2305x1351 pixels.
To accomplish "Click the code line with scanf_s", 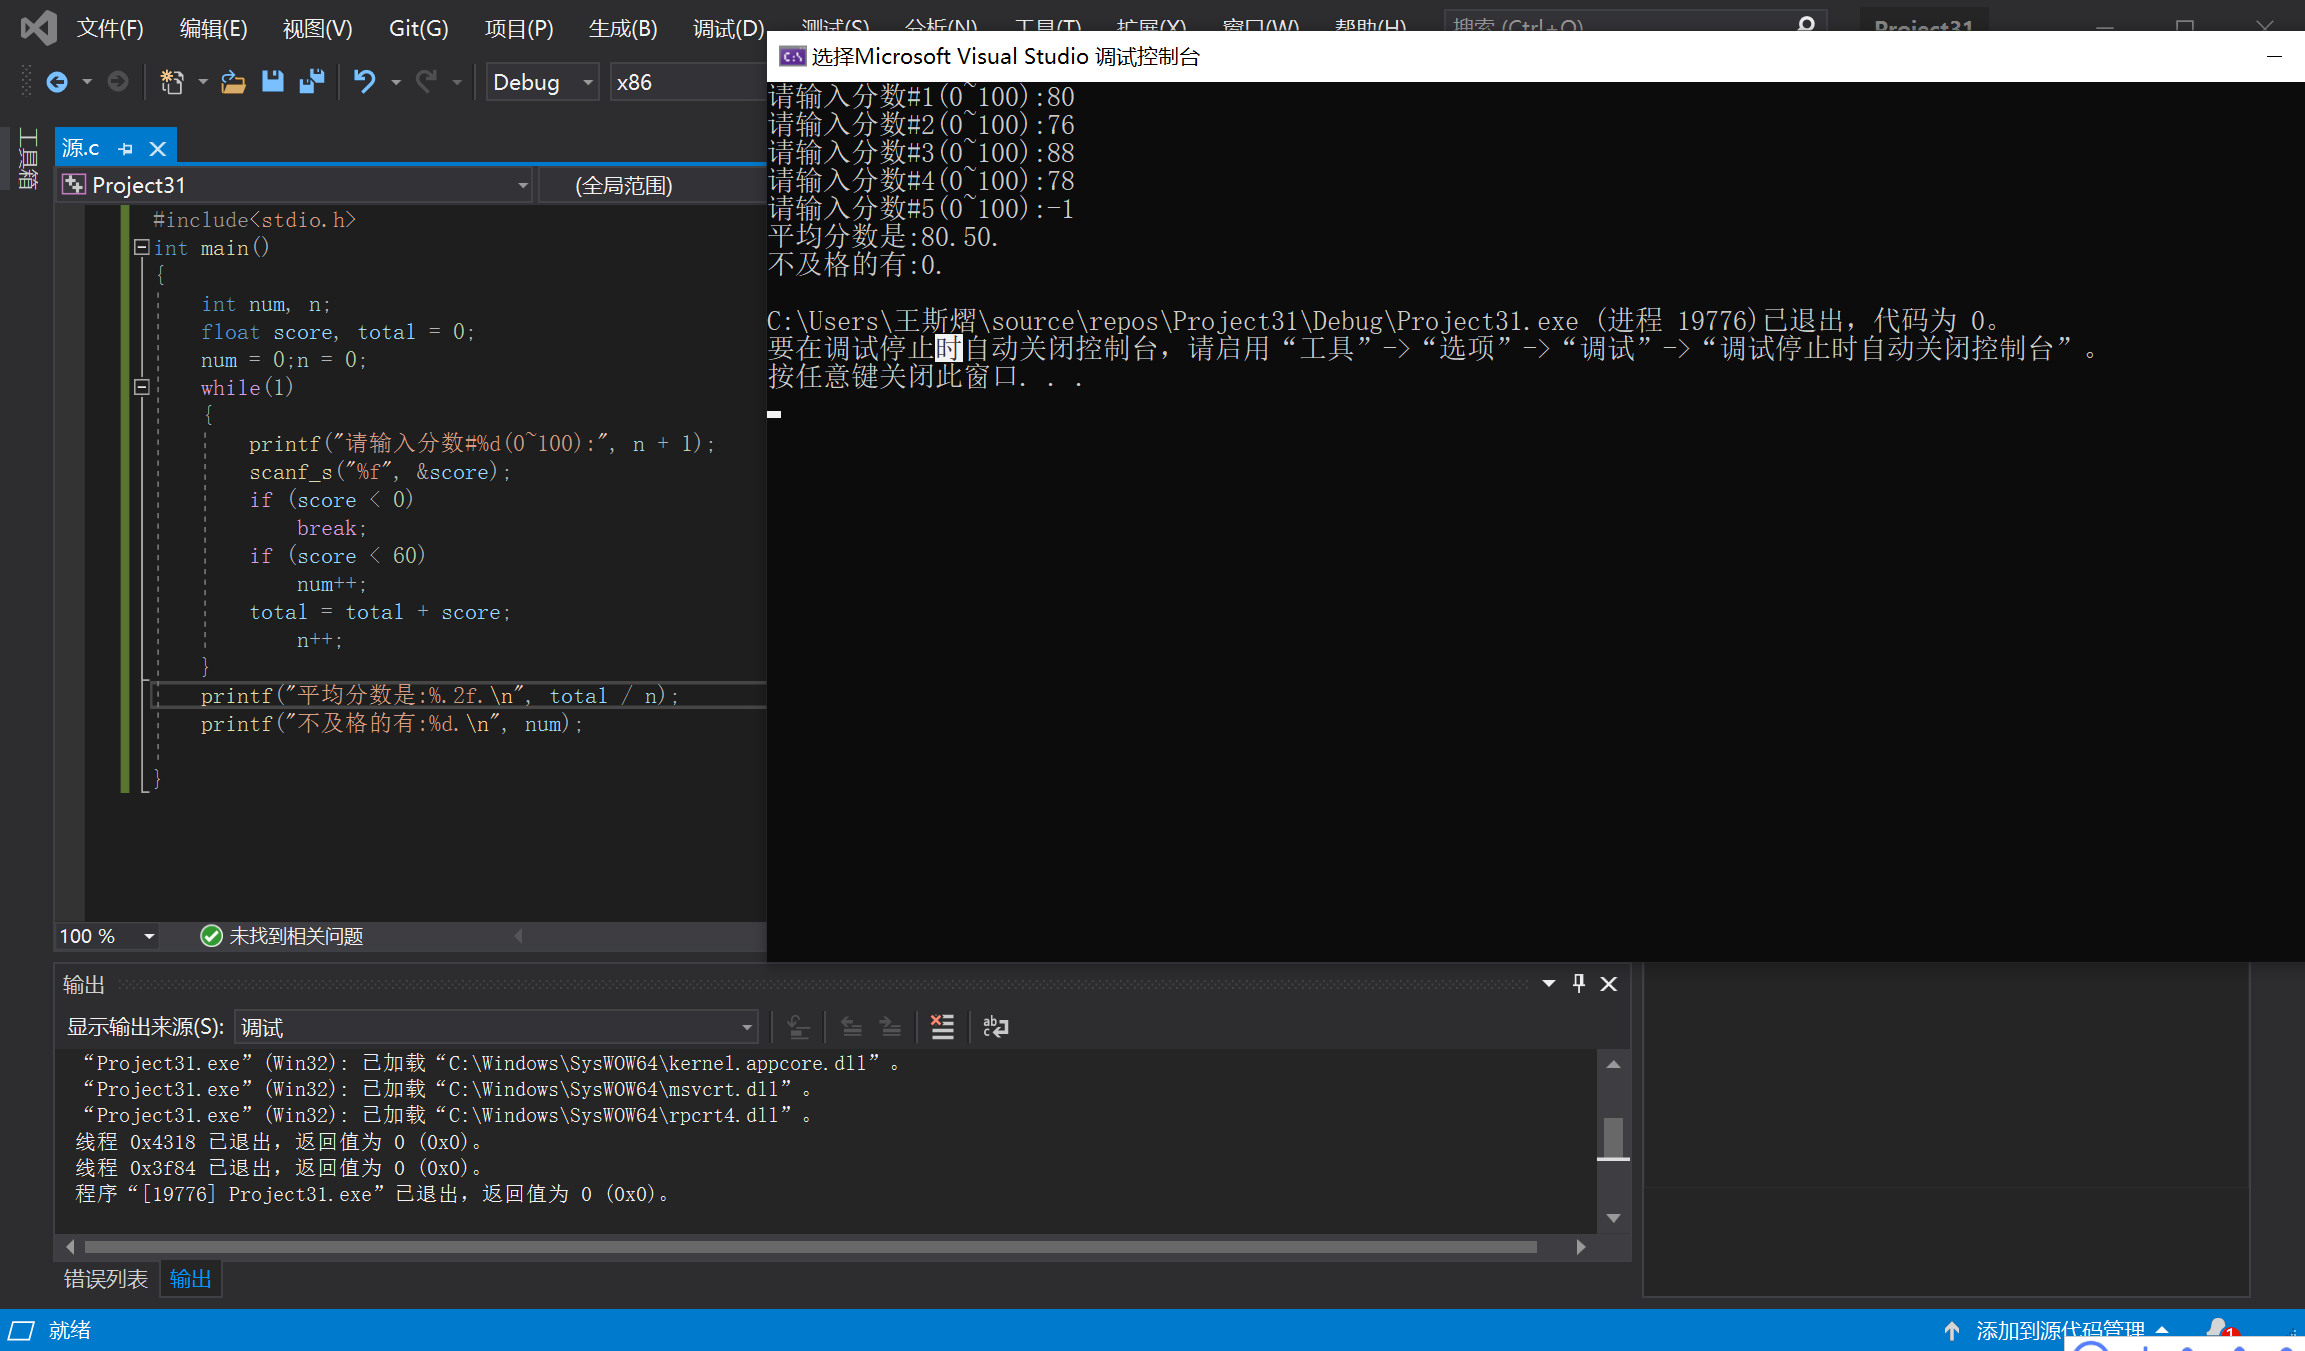I will coord(380,472).
